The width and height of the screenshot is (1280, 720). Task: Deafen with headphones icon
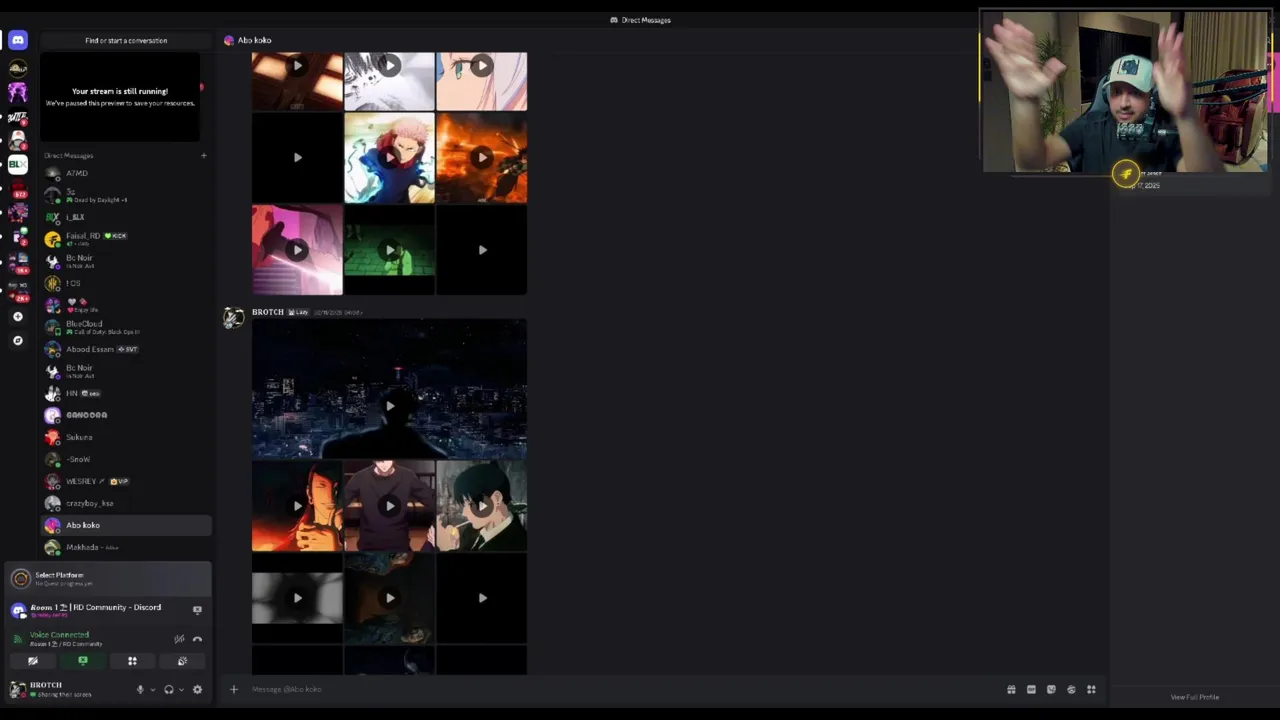click(168, 689)
